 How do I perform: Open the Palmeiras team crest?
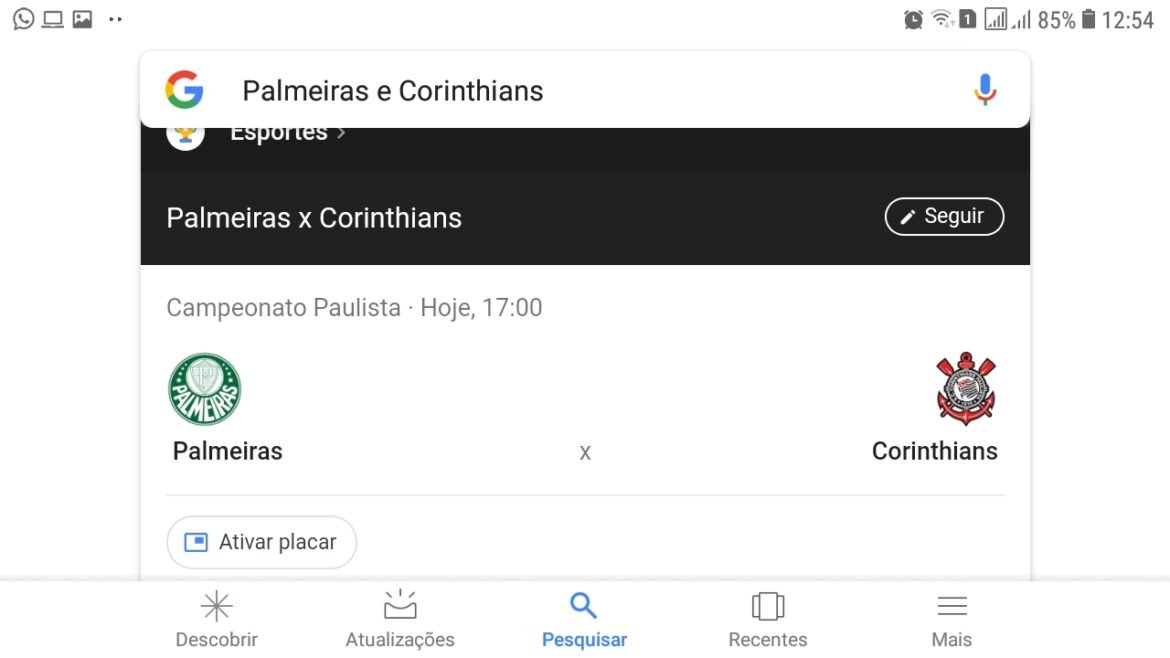click(x=205, y=389)
